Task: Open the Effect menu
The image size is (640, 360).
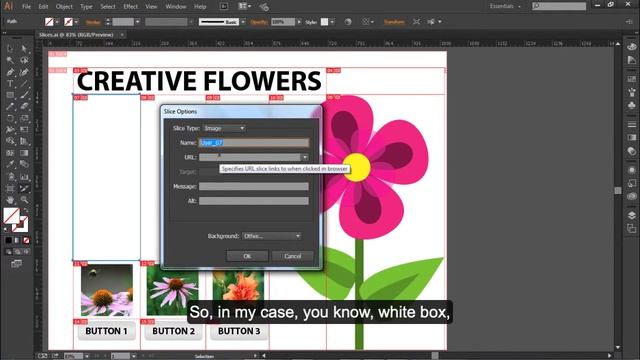Action: (x=131, y=7)
